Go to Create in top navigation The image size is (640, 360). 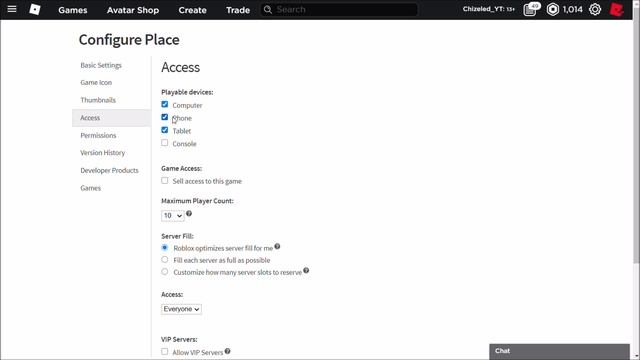coord(192,10)
